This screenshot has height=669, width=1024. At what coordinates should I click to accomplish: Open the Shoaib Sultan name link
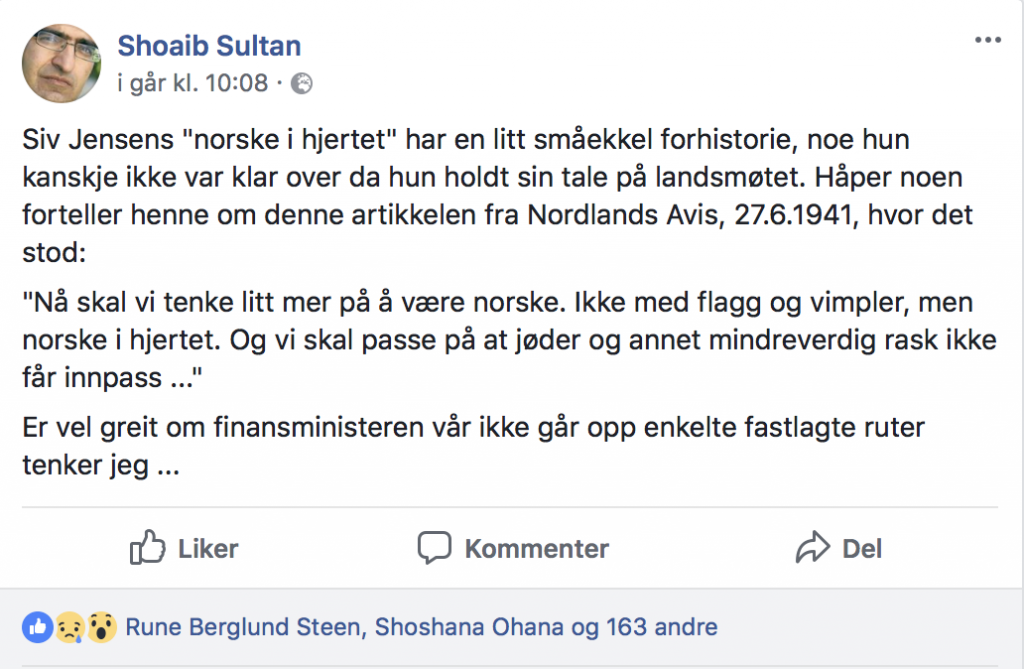209,45
